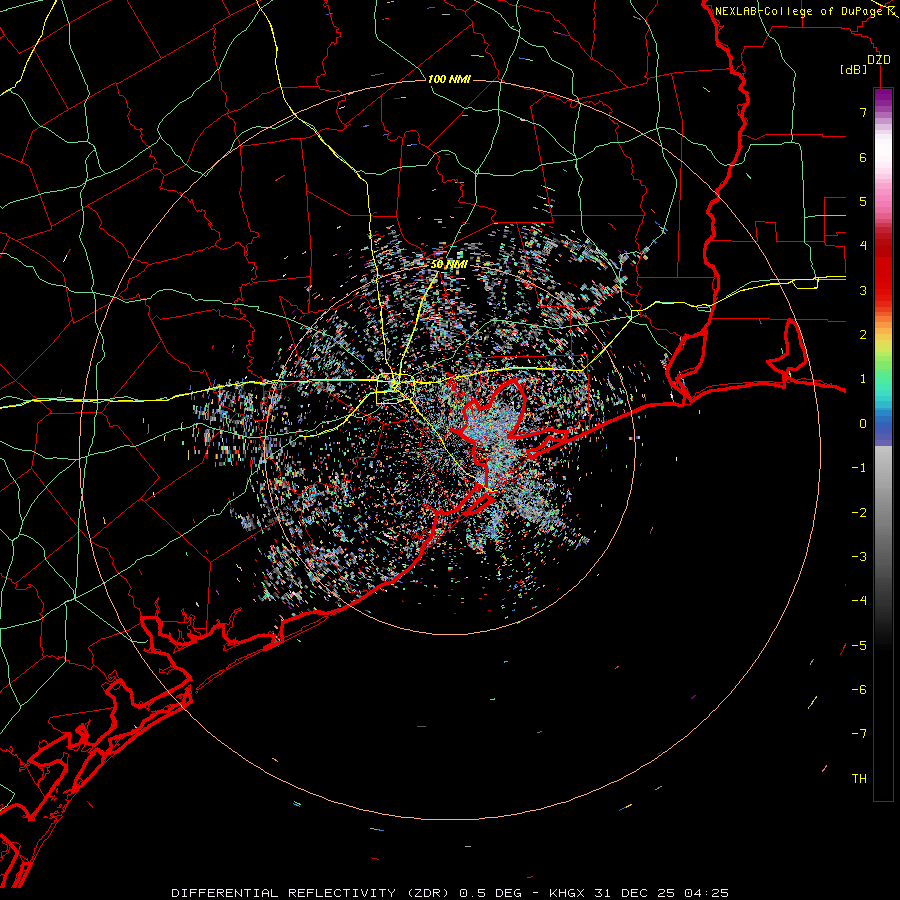Click the 4 value on the color scale
This screenshot has width=900, height=900.
click(863, 246)
